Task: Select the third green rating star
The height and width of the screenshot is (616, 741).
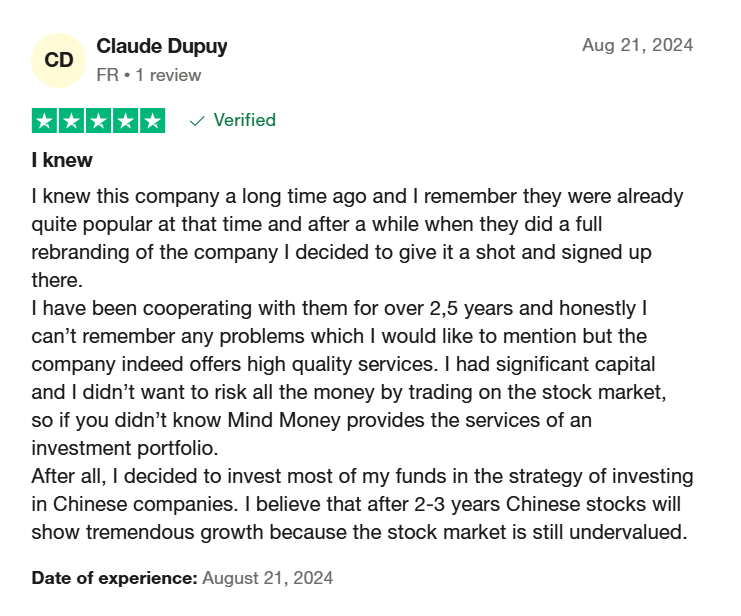Action: pos(98,121)
